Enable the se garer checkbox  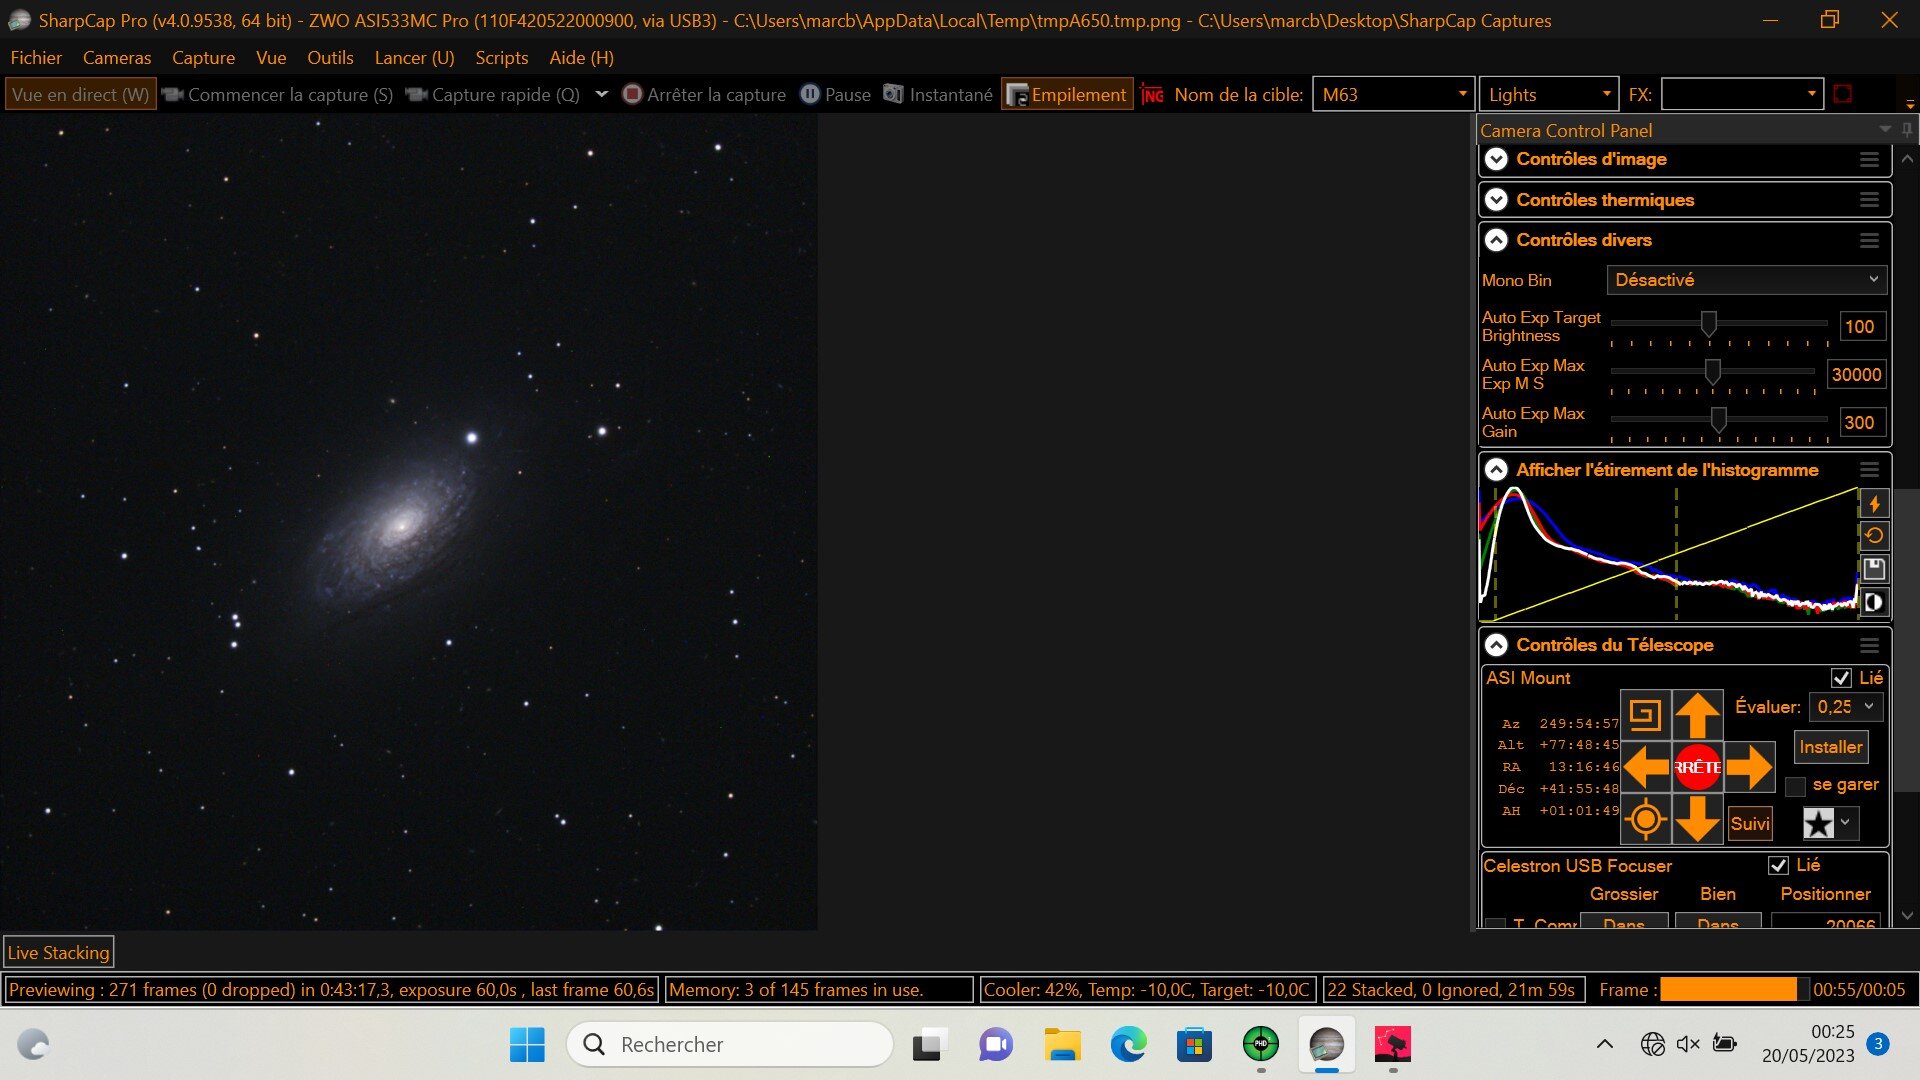[1796, 786]
